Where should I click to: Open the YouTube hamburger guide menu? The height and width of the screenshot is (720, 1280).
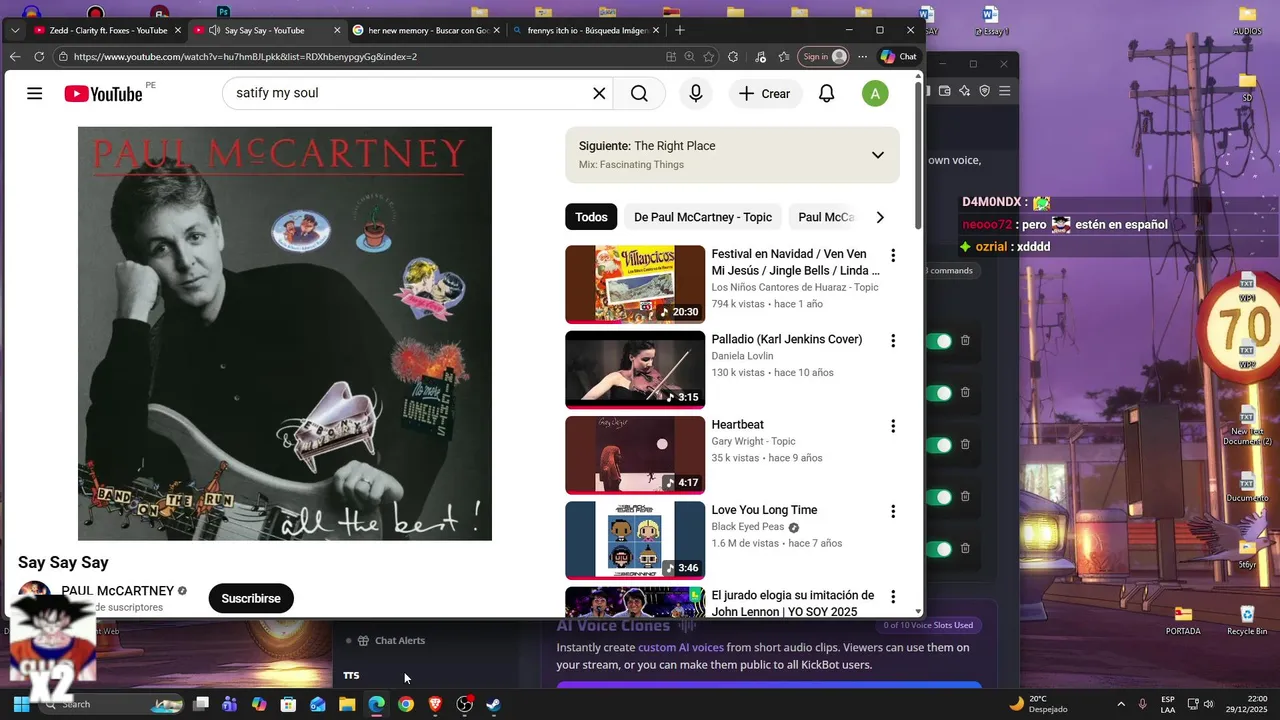pos(35,94)
